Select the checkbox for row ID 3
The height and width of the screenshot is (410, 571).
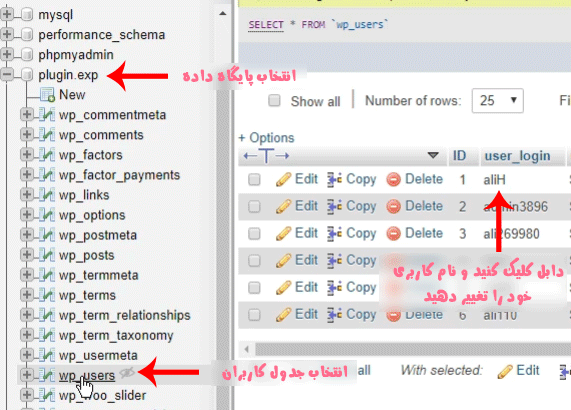[254, 233]
